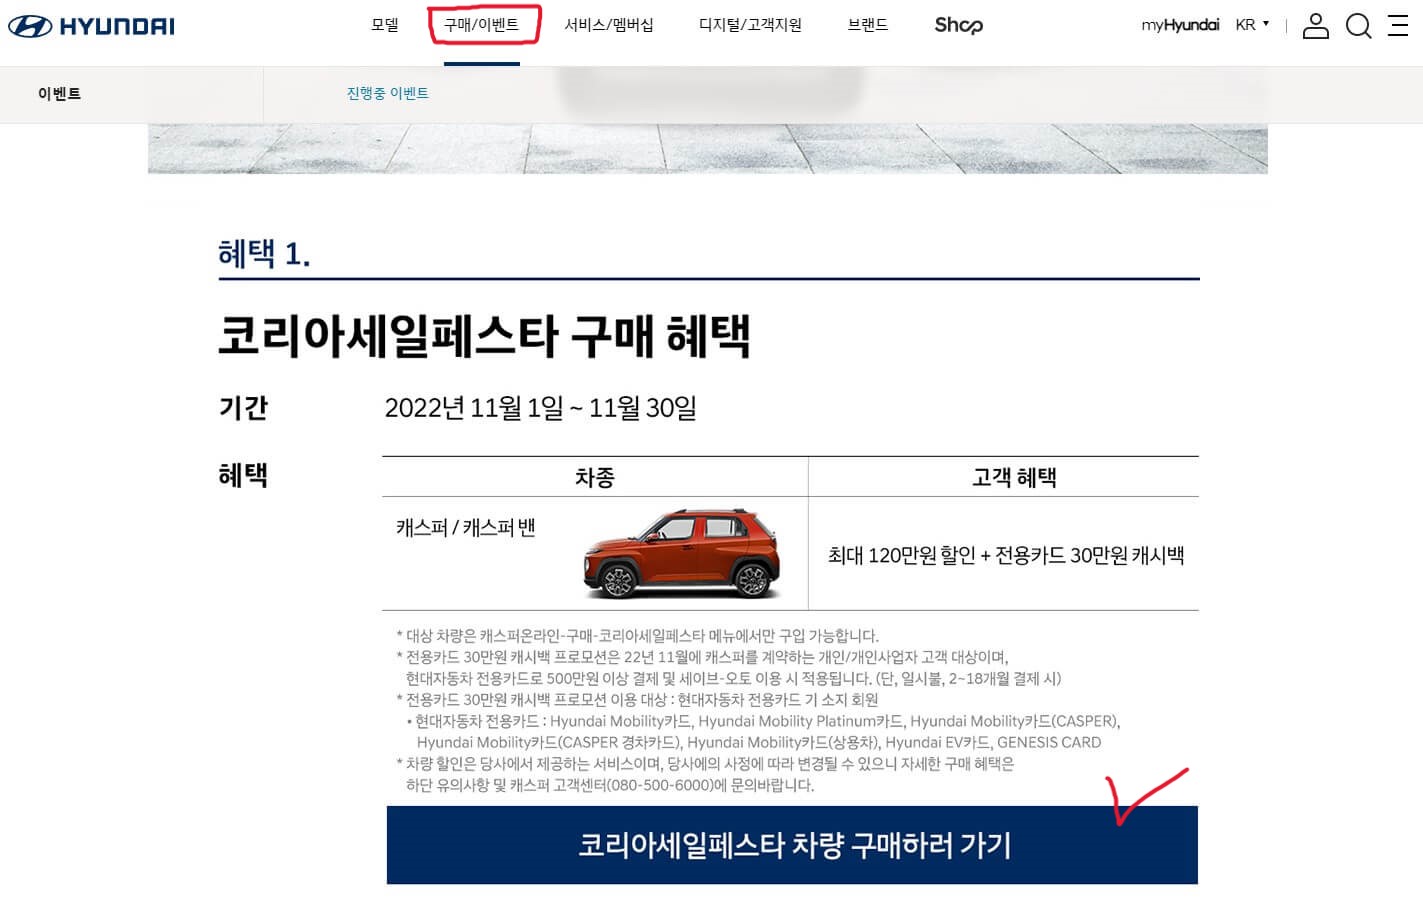
Task: Open the 모델 menu
Action: click(x=385, y=25)
